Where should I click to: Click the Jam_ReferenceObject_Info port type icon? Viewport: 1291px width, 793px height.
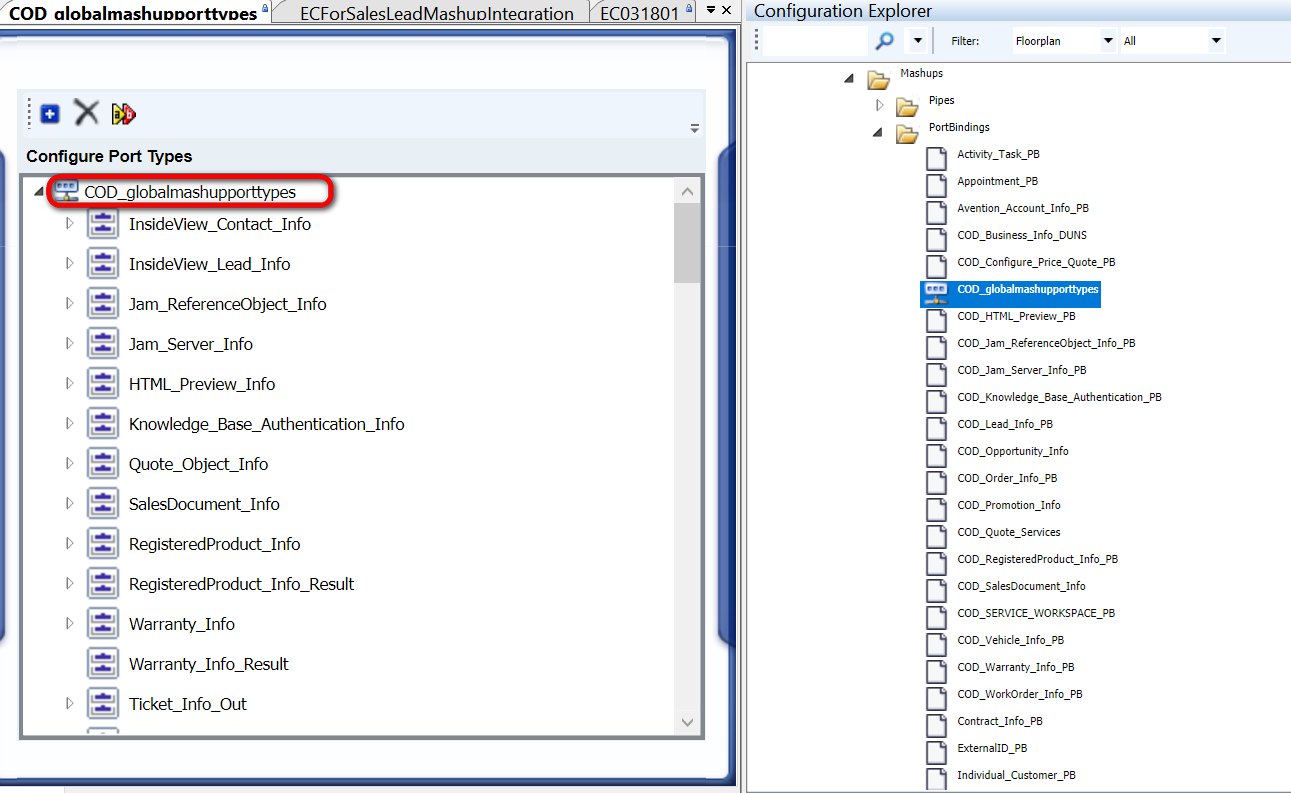(103, 304)
